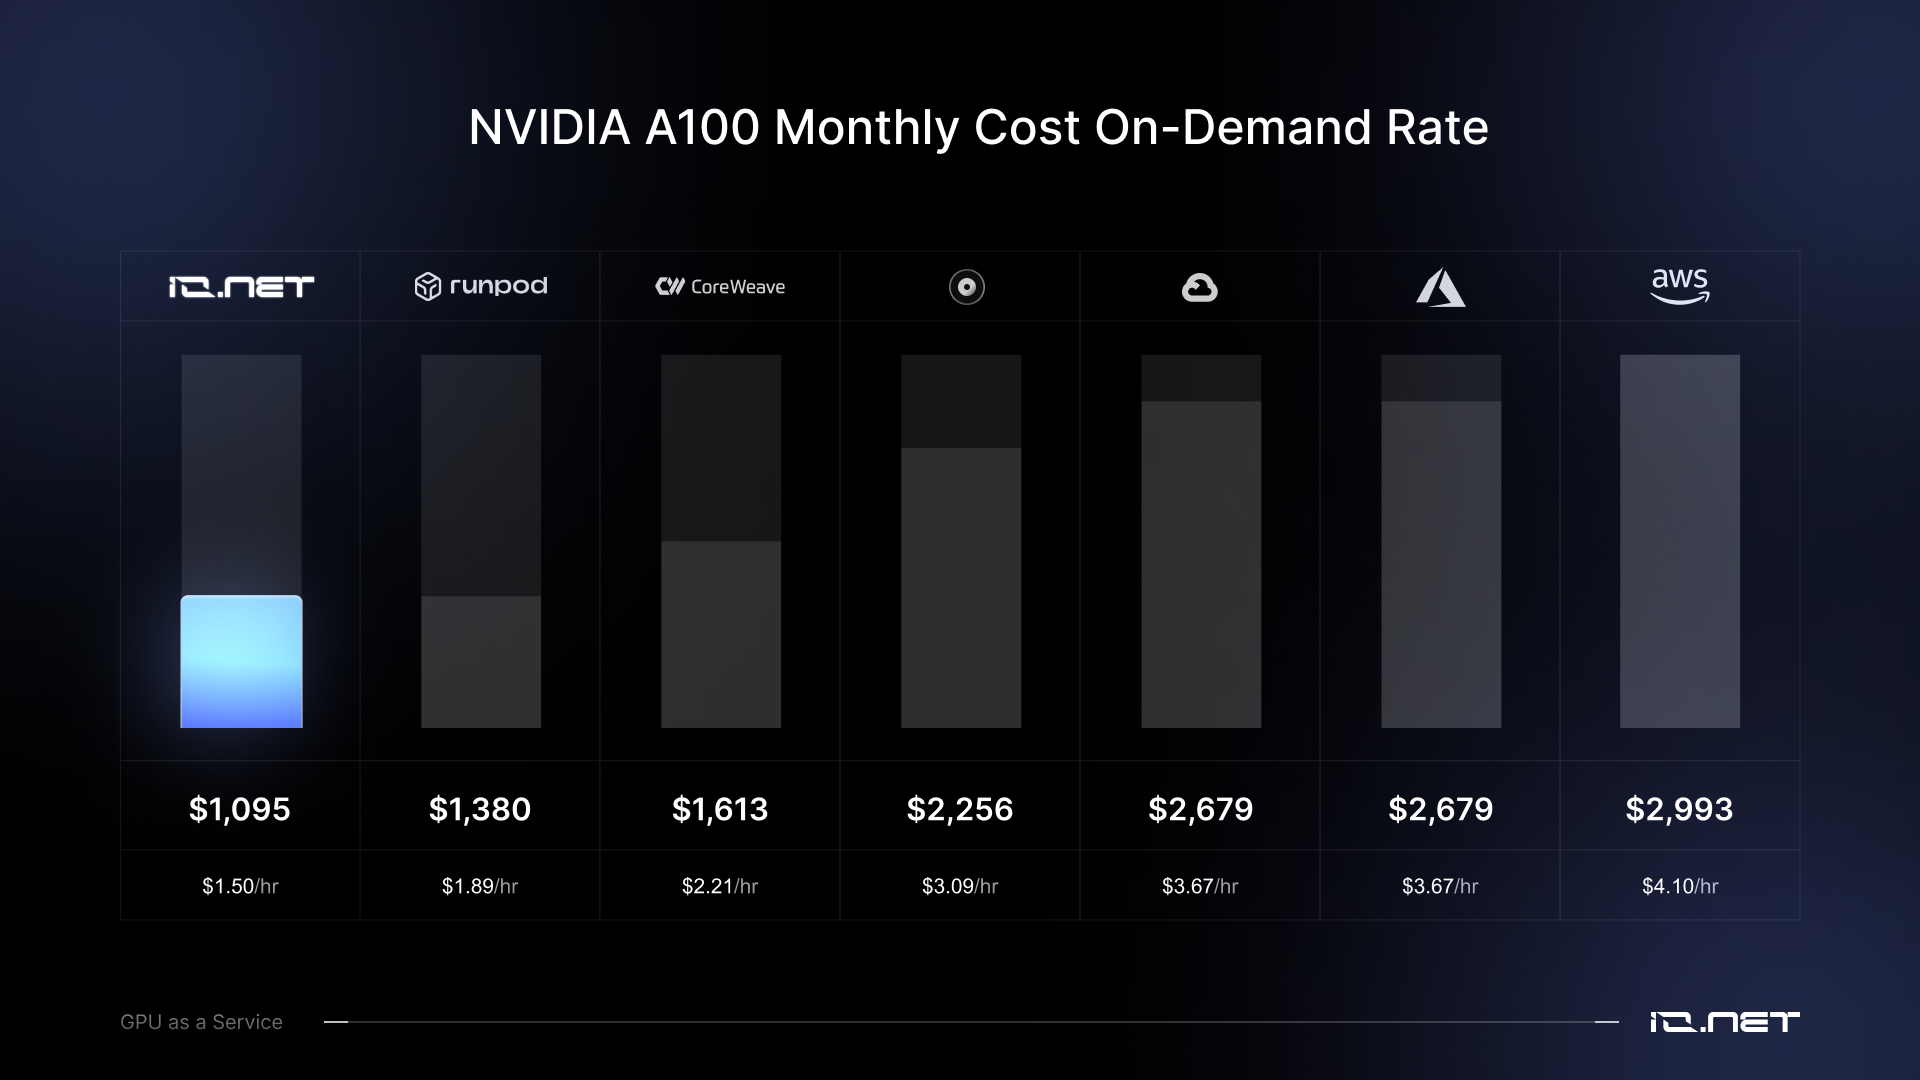
Task: Click the $1,095 monthly price
Action: coord(240,809)
